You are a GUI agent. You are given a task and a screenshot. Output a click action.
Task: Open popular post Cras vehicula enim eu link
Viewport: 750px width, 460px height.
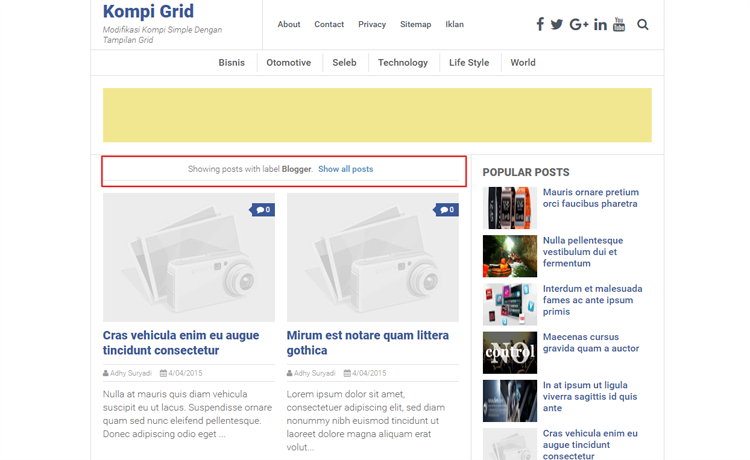click(x=590, y=444)
